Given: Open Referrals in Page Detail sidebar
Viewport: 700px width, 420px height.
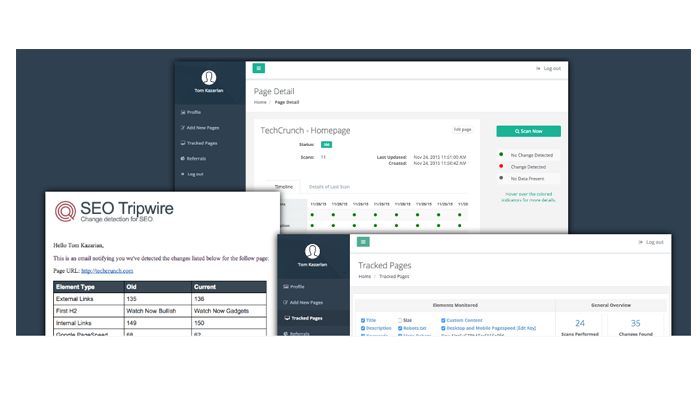Looking at the screenshot, I should click(x=193, y=158).
